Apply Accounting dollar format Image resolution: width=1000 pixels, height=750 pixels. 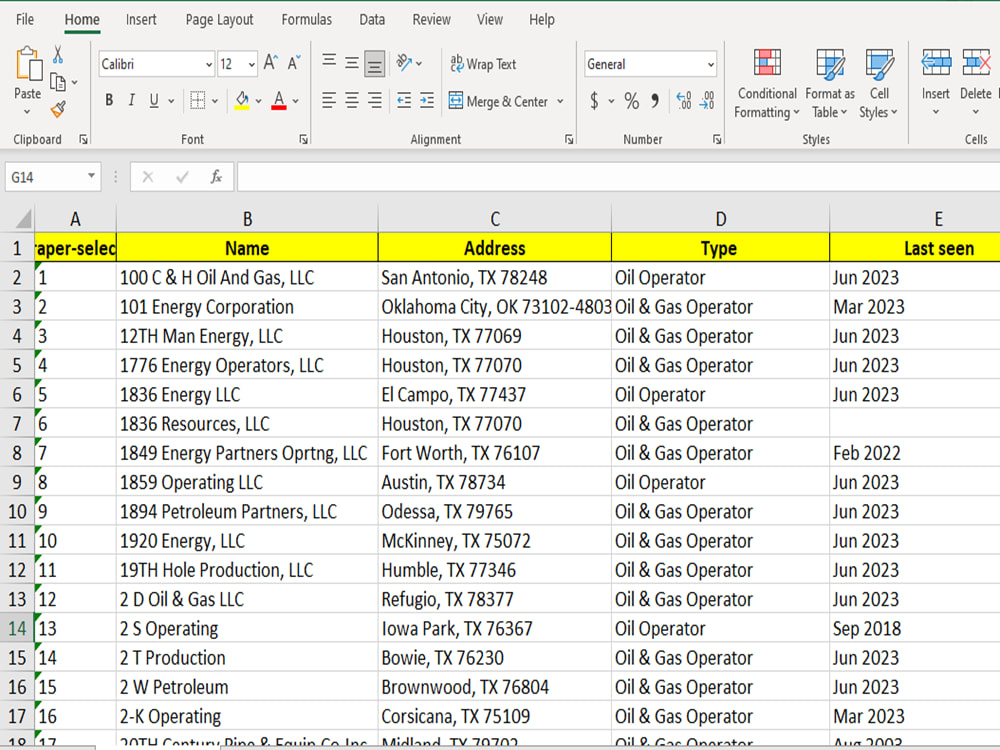(594, 101)
